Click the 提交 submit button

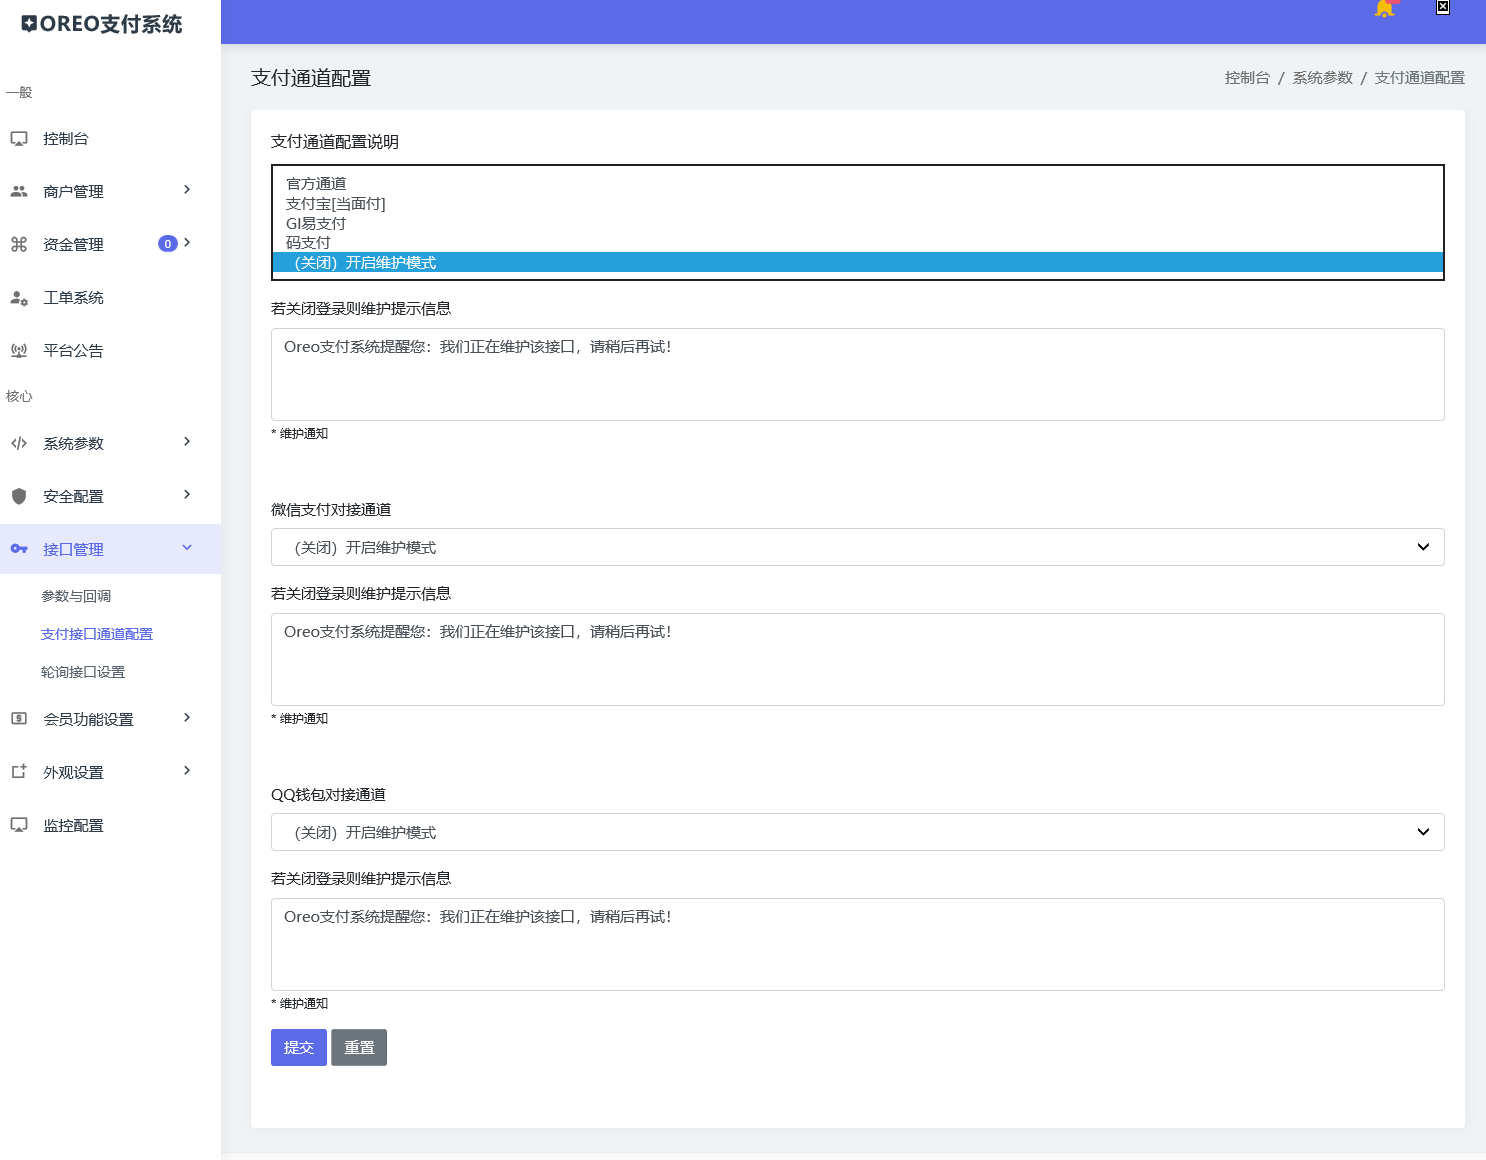(298, 1047)
